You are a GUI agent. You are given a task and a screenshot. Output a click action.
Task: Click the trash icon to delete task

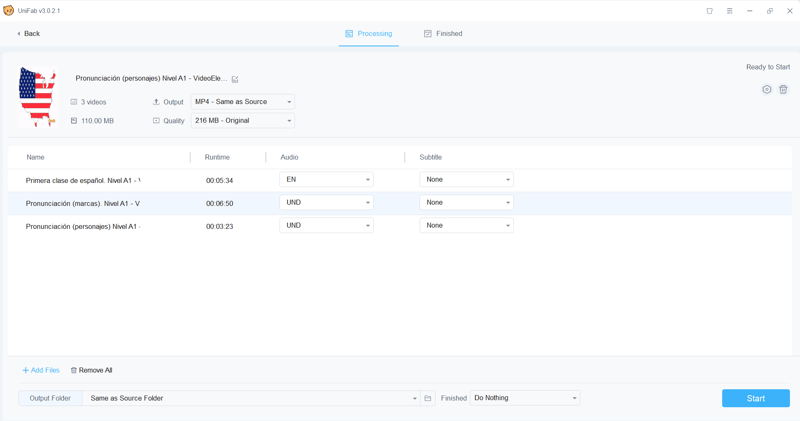tap(783, 90)
